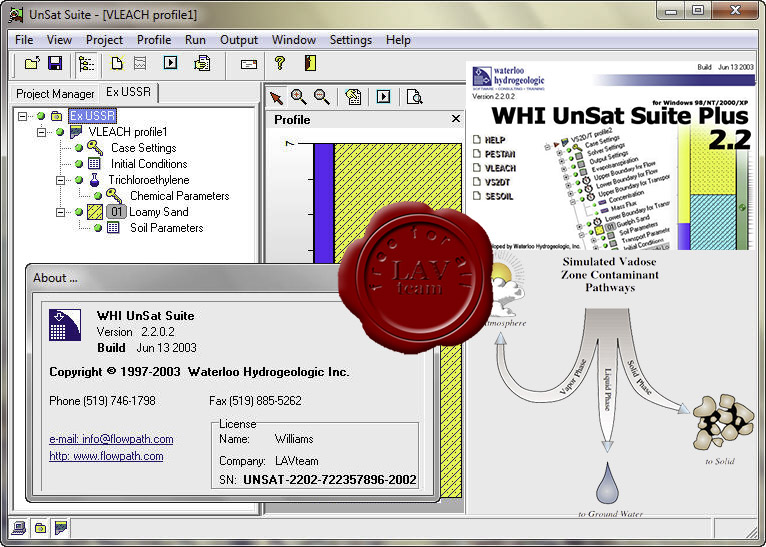Click the Loamy Sand hatched soil swatch
This screenshot has width=766, height=547.
point(95,212)
